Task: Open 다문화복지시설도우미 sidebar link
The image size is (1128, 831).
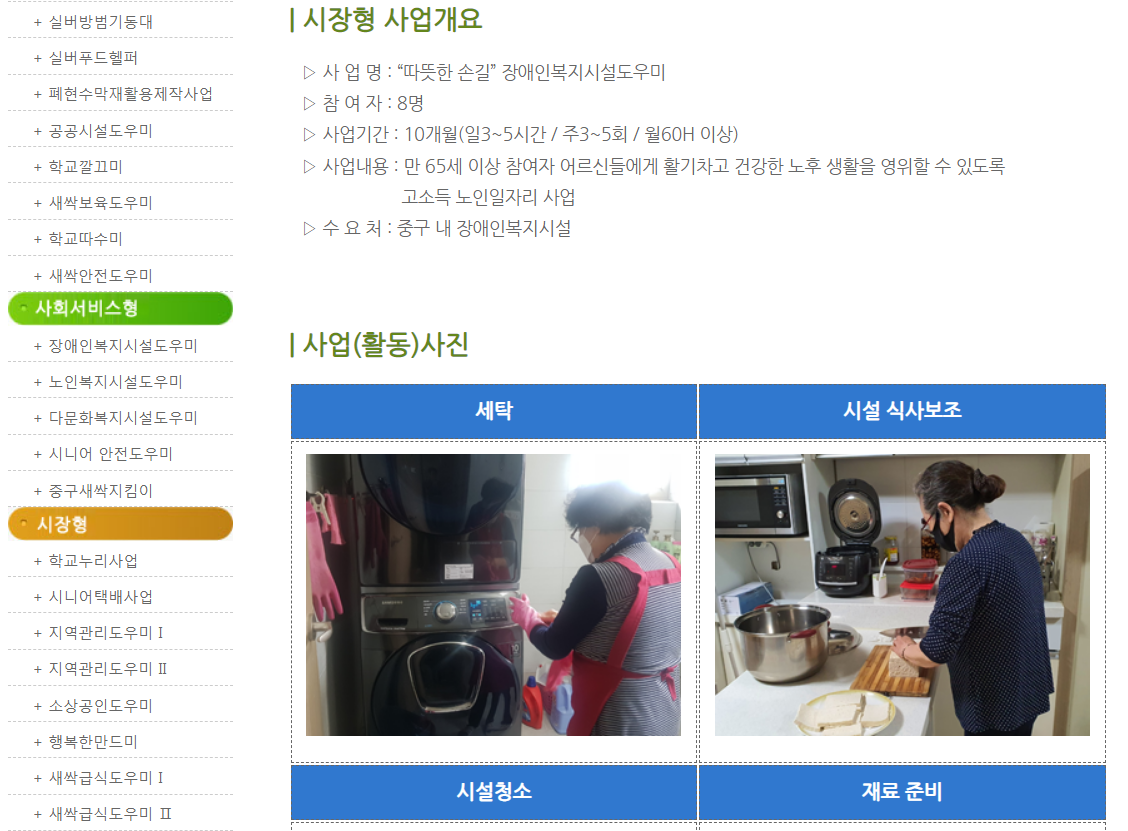Action: (x=123, y=418)
